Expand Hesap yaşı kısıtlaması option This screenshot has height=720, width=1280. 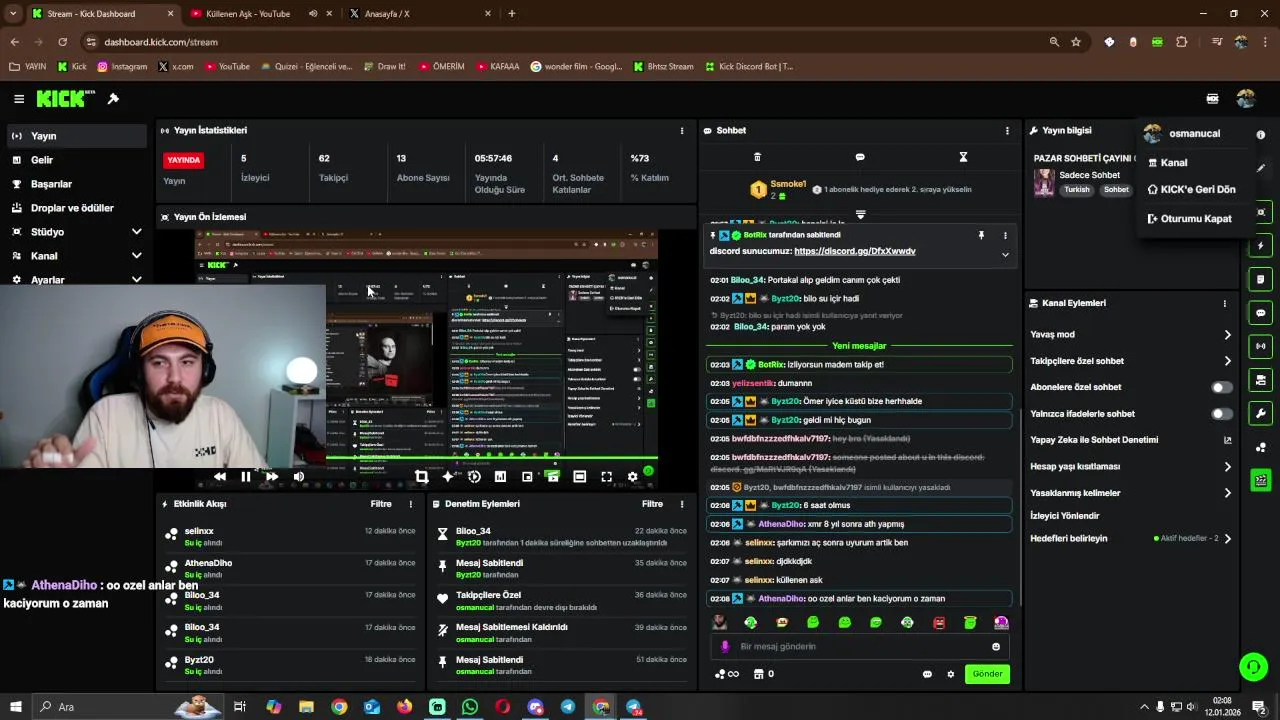(1227, 467)
